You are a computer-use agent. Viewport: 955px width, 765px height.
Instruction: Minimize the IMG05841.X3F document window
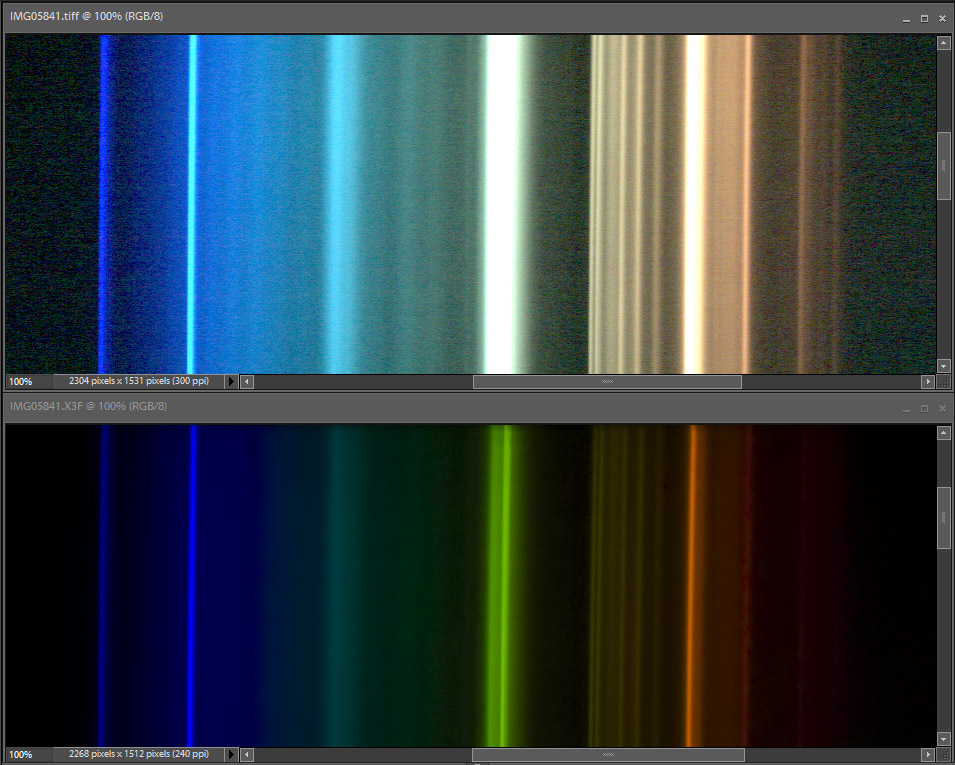(x=906, y=409)
